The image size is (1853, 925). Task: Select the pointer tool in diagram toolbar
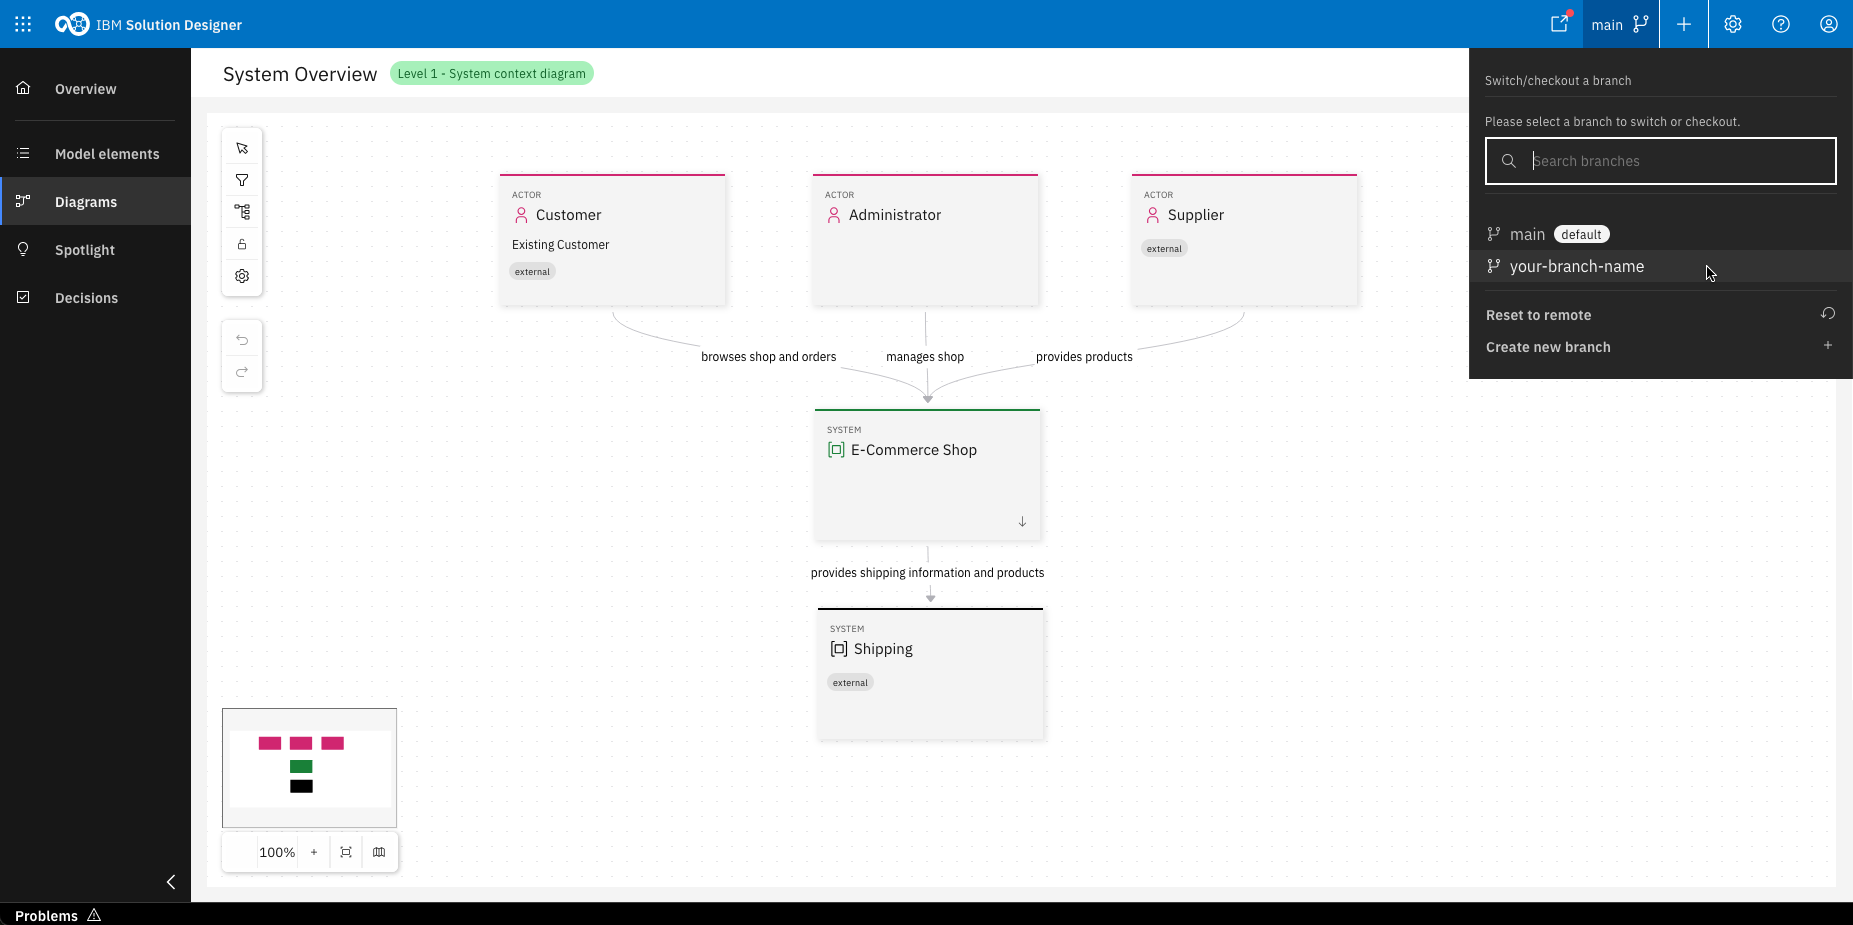[242, 148]
